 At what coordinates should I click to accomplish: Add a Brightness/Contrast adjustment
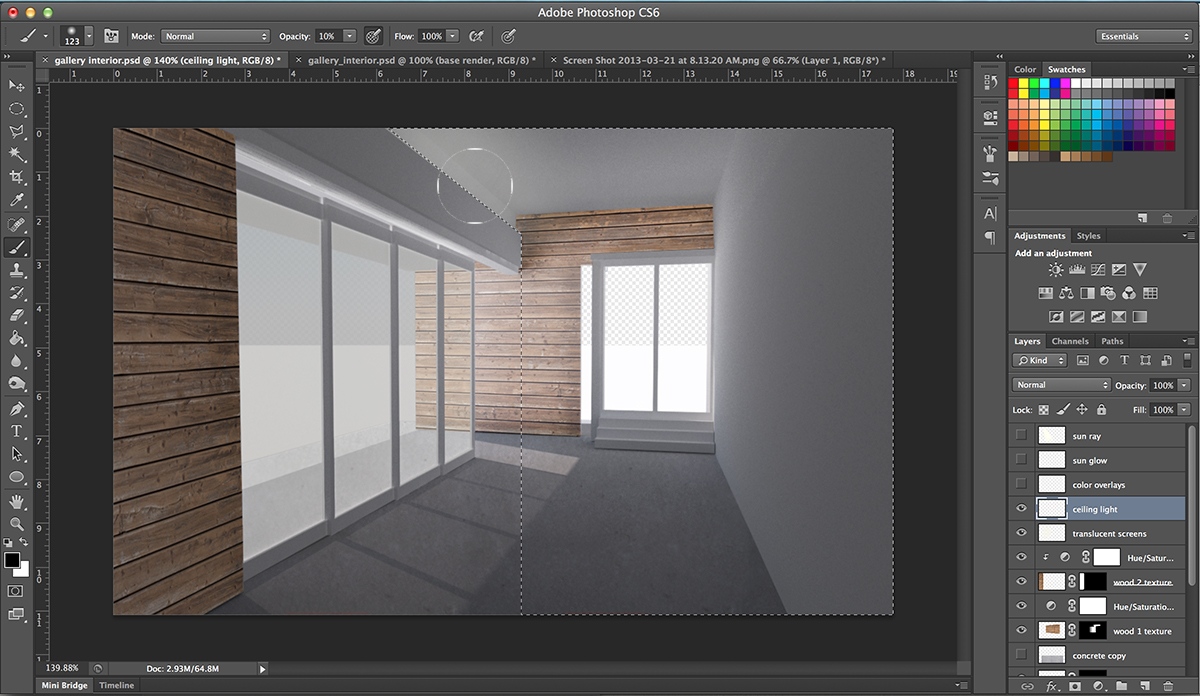coord(1056,270)
